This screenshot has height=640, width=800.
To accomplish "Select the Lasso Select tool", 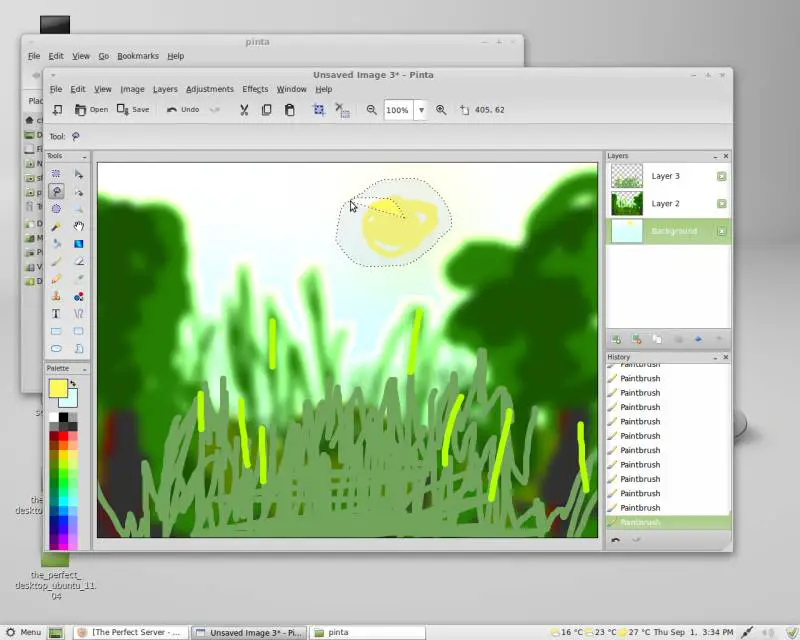I will (x=56, y=191).
